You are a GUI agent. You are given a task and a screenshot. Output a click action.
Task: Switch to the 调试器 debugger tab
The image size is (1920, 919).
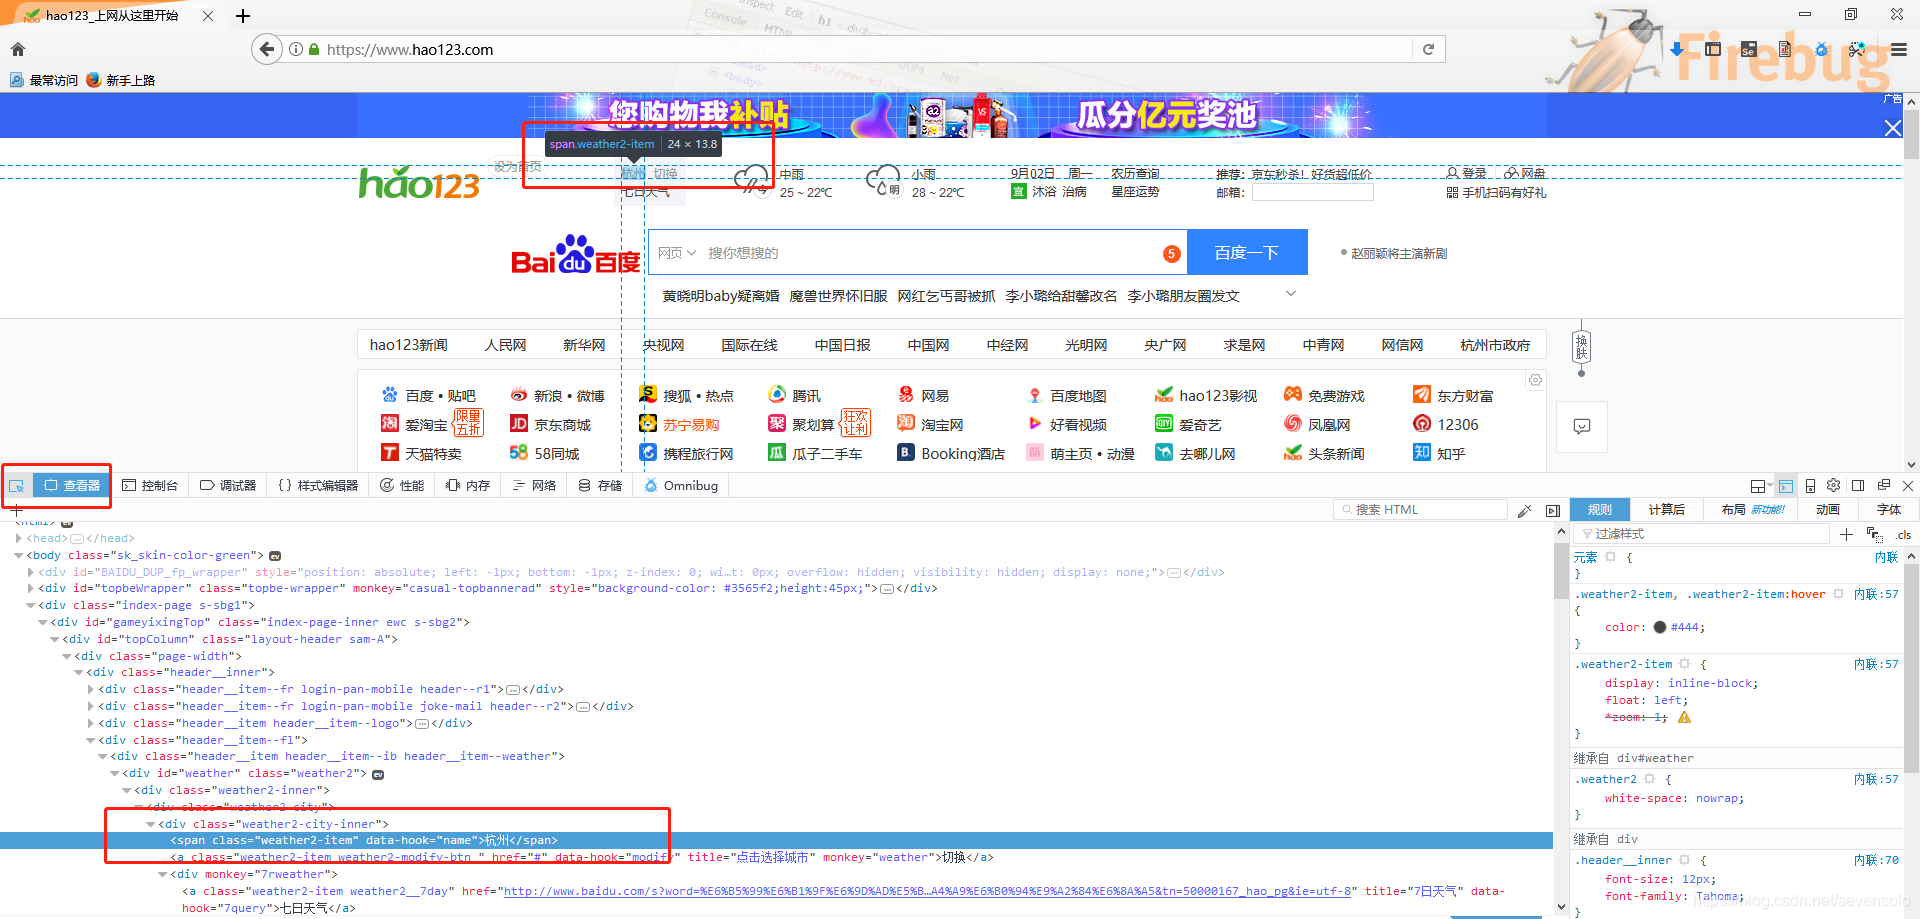click(228, 485)
